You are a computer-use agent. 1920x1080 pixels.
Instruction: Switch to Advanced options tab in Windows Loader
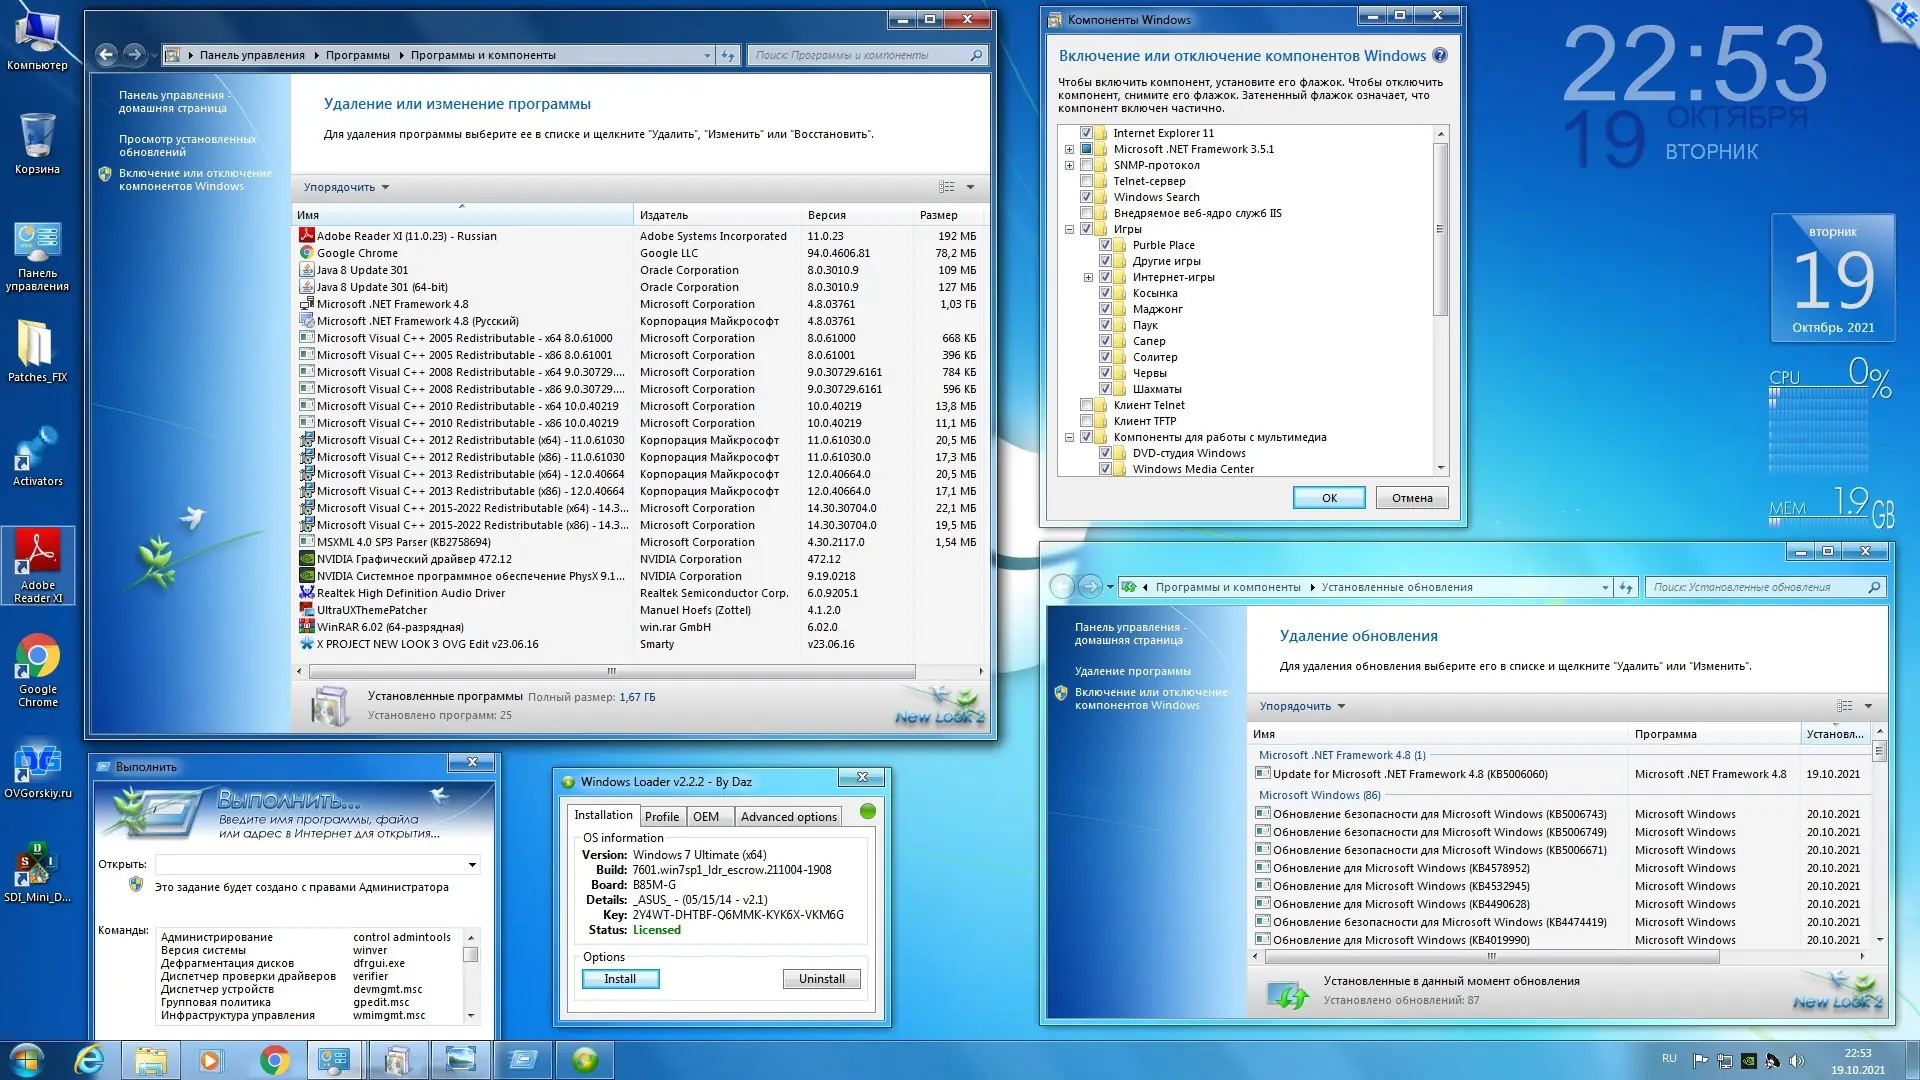(x=788, y=816)
